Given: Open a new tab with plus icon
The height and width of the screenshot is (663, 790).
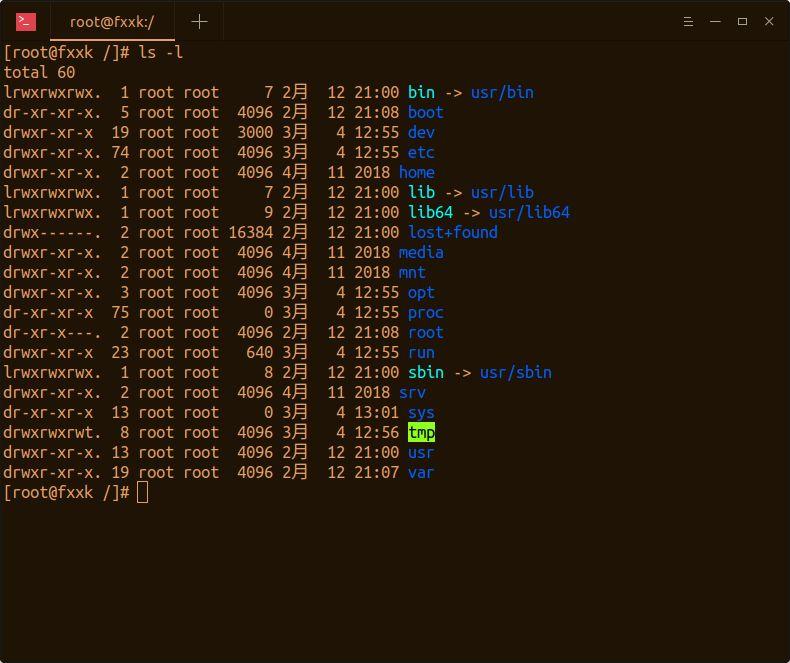Looking at the screenshot, I should (x=200, y=21).
